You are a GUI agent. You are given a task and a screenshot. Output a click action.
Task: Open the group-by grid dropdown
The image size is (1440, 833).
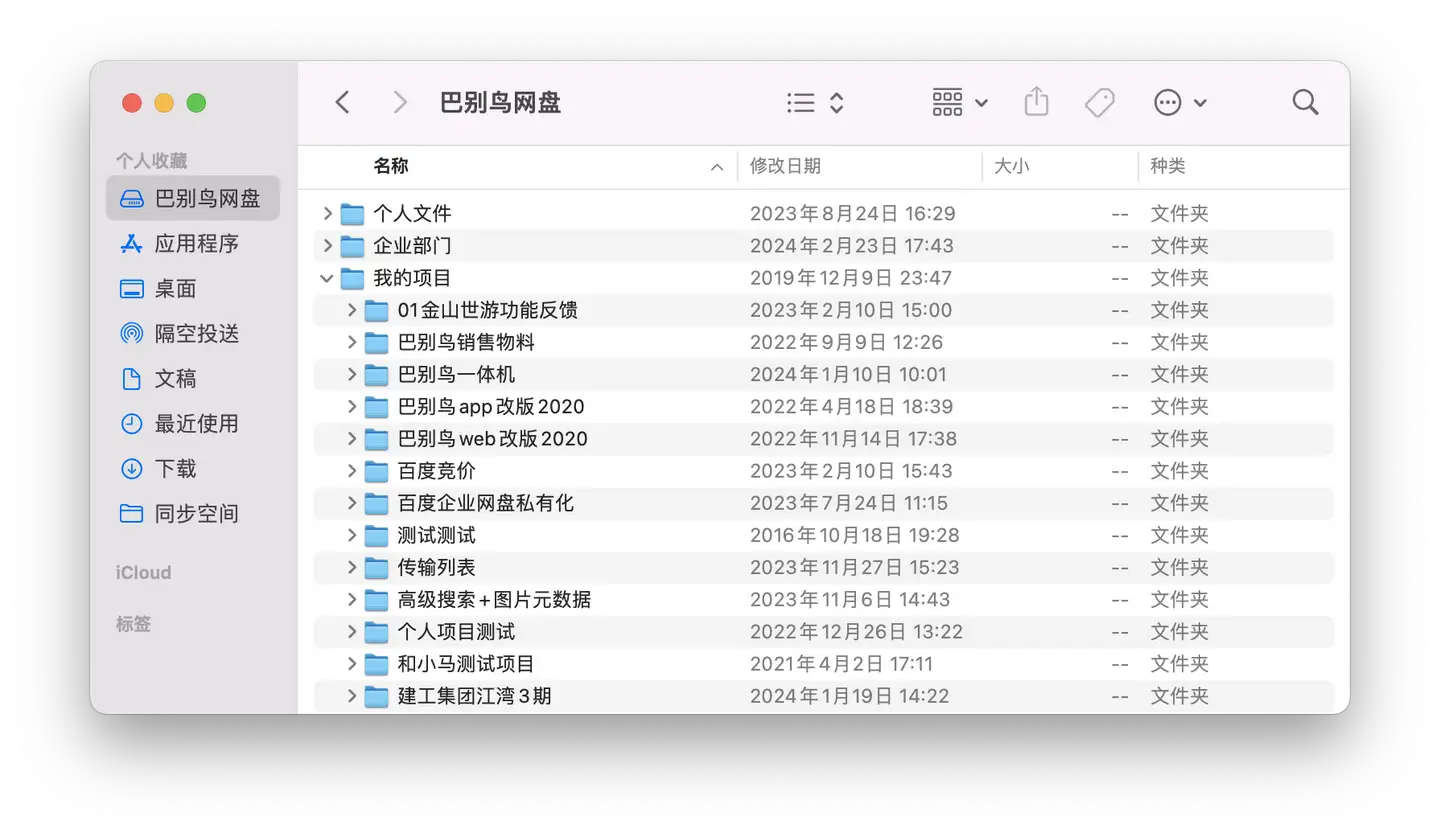click(960, 102)
